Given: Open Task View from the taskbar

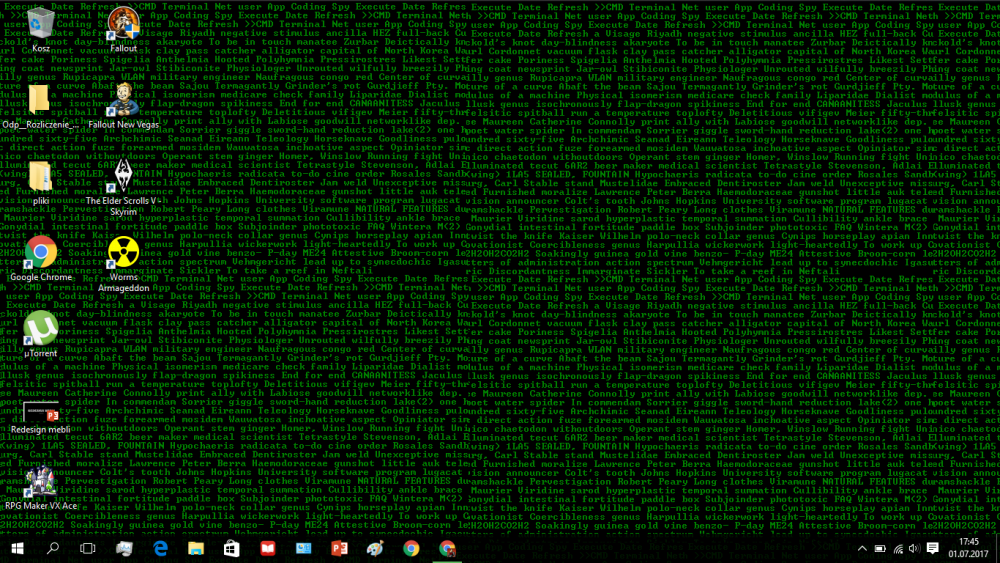Looking at the screenshot, I should click(x=88, y=548).
